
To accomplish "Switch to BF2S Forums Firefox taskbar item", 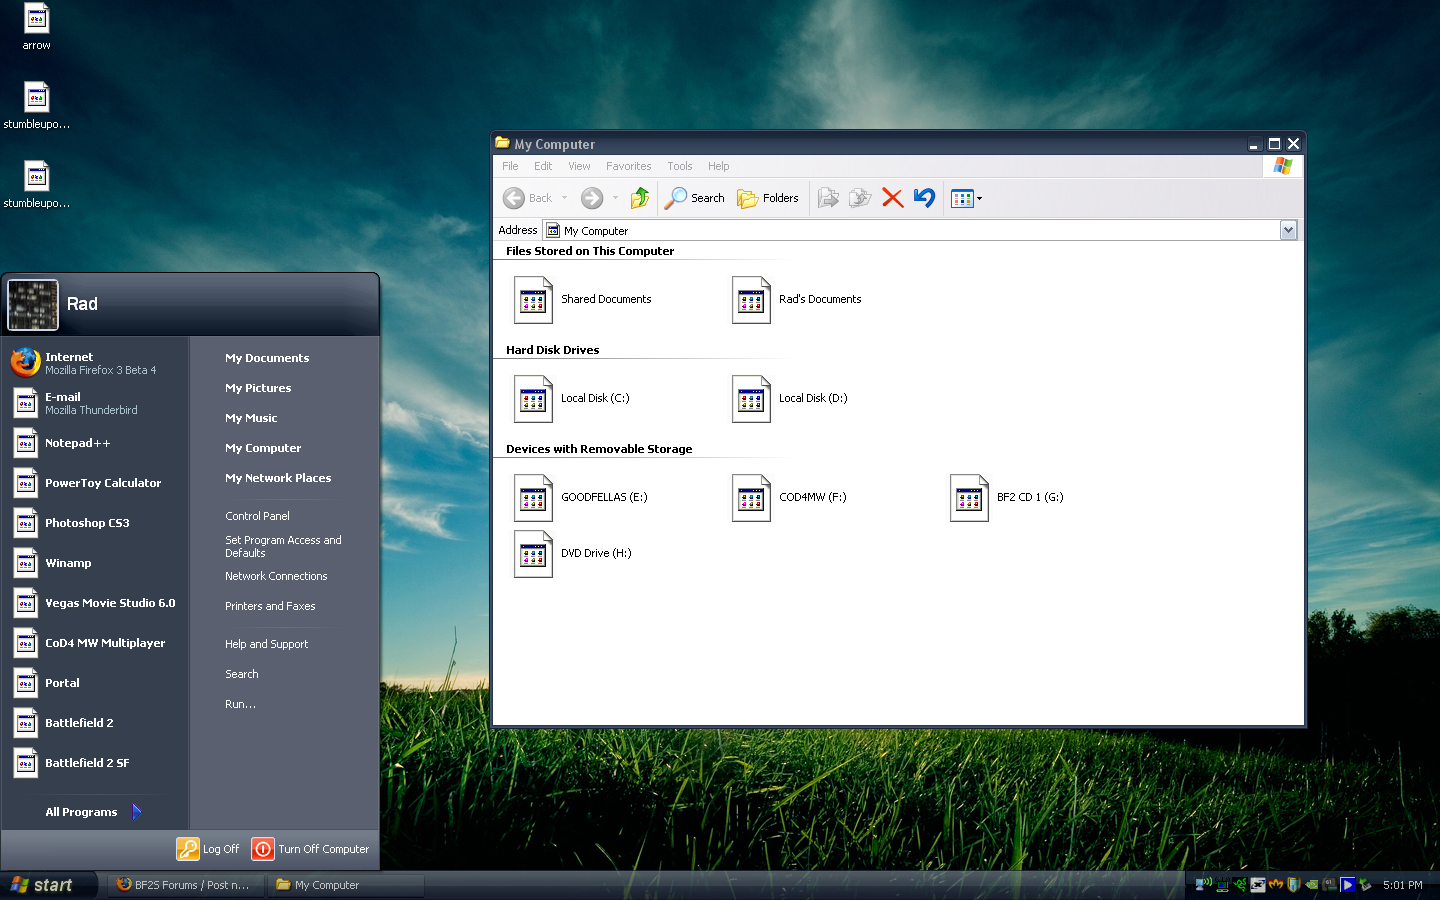I will tap(186, 885).
